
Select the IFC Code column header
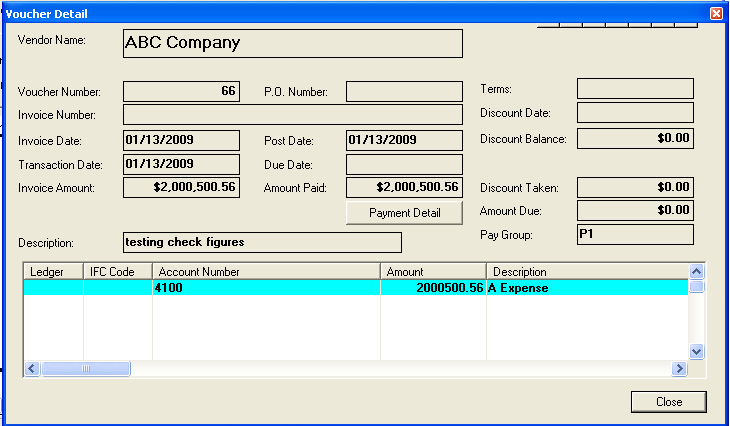click(x=117, y=271)
